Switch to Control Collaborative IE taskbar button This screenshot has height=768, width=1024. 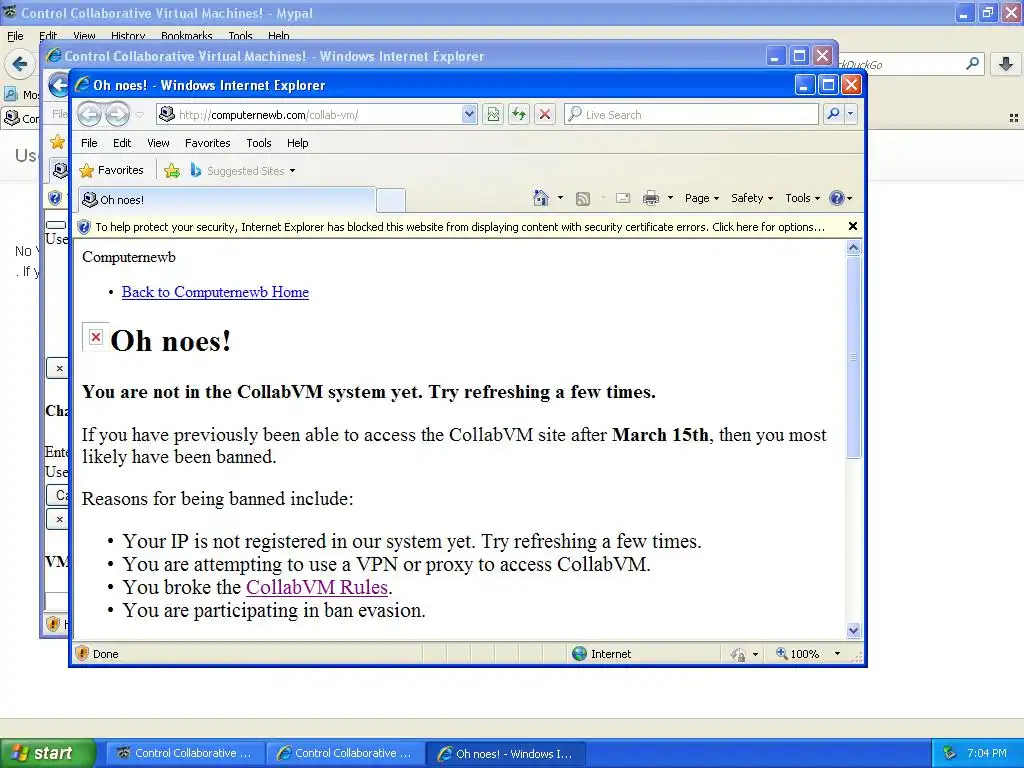345,753
